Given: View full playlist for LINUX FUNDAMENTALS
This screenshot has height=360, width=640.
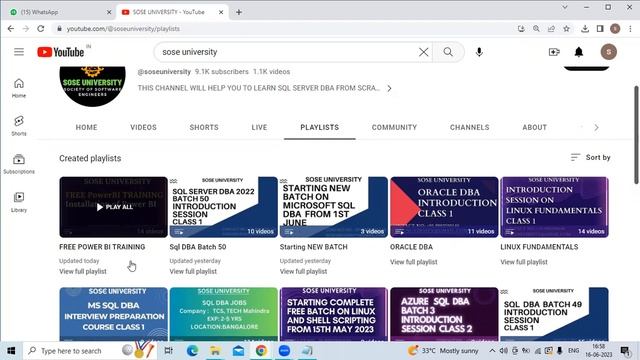Looking at the screenshot, I should click(524, 262).
